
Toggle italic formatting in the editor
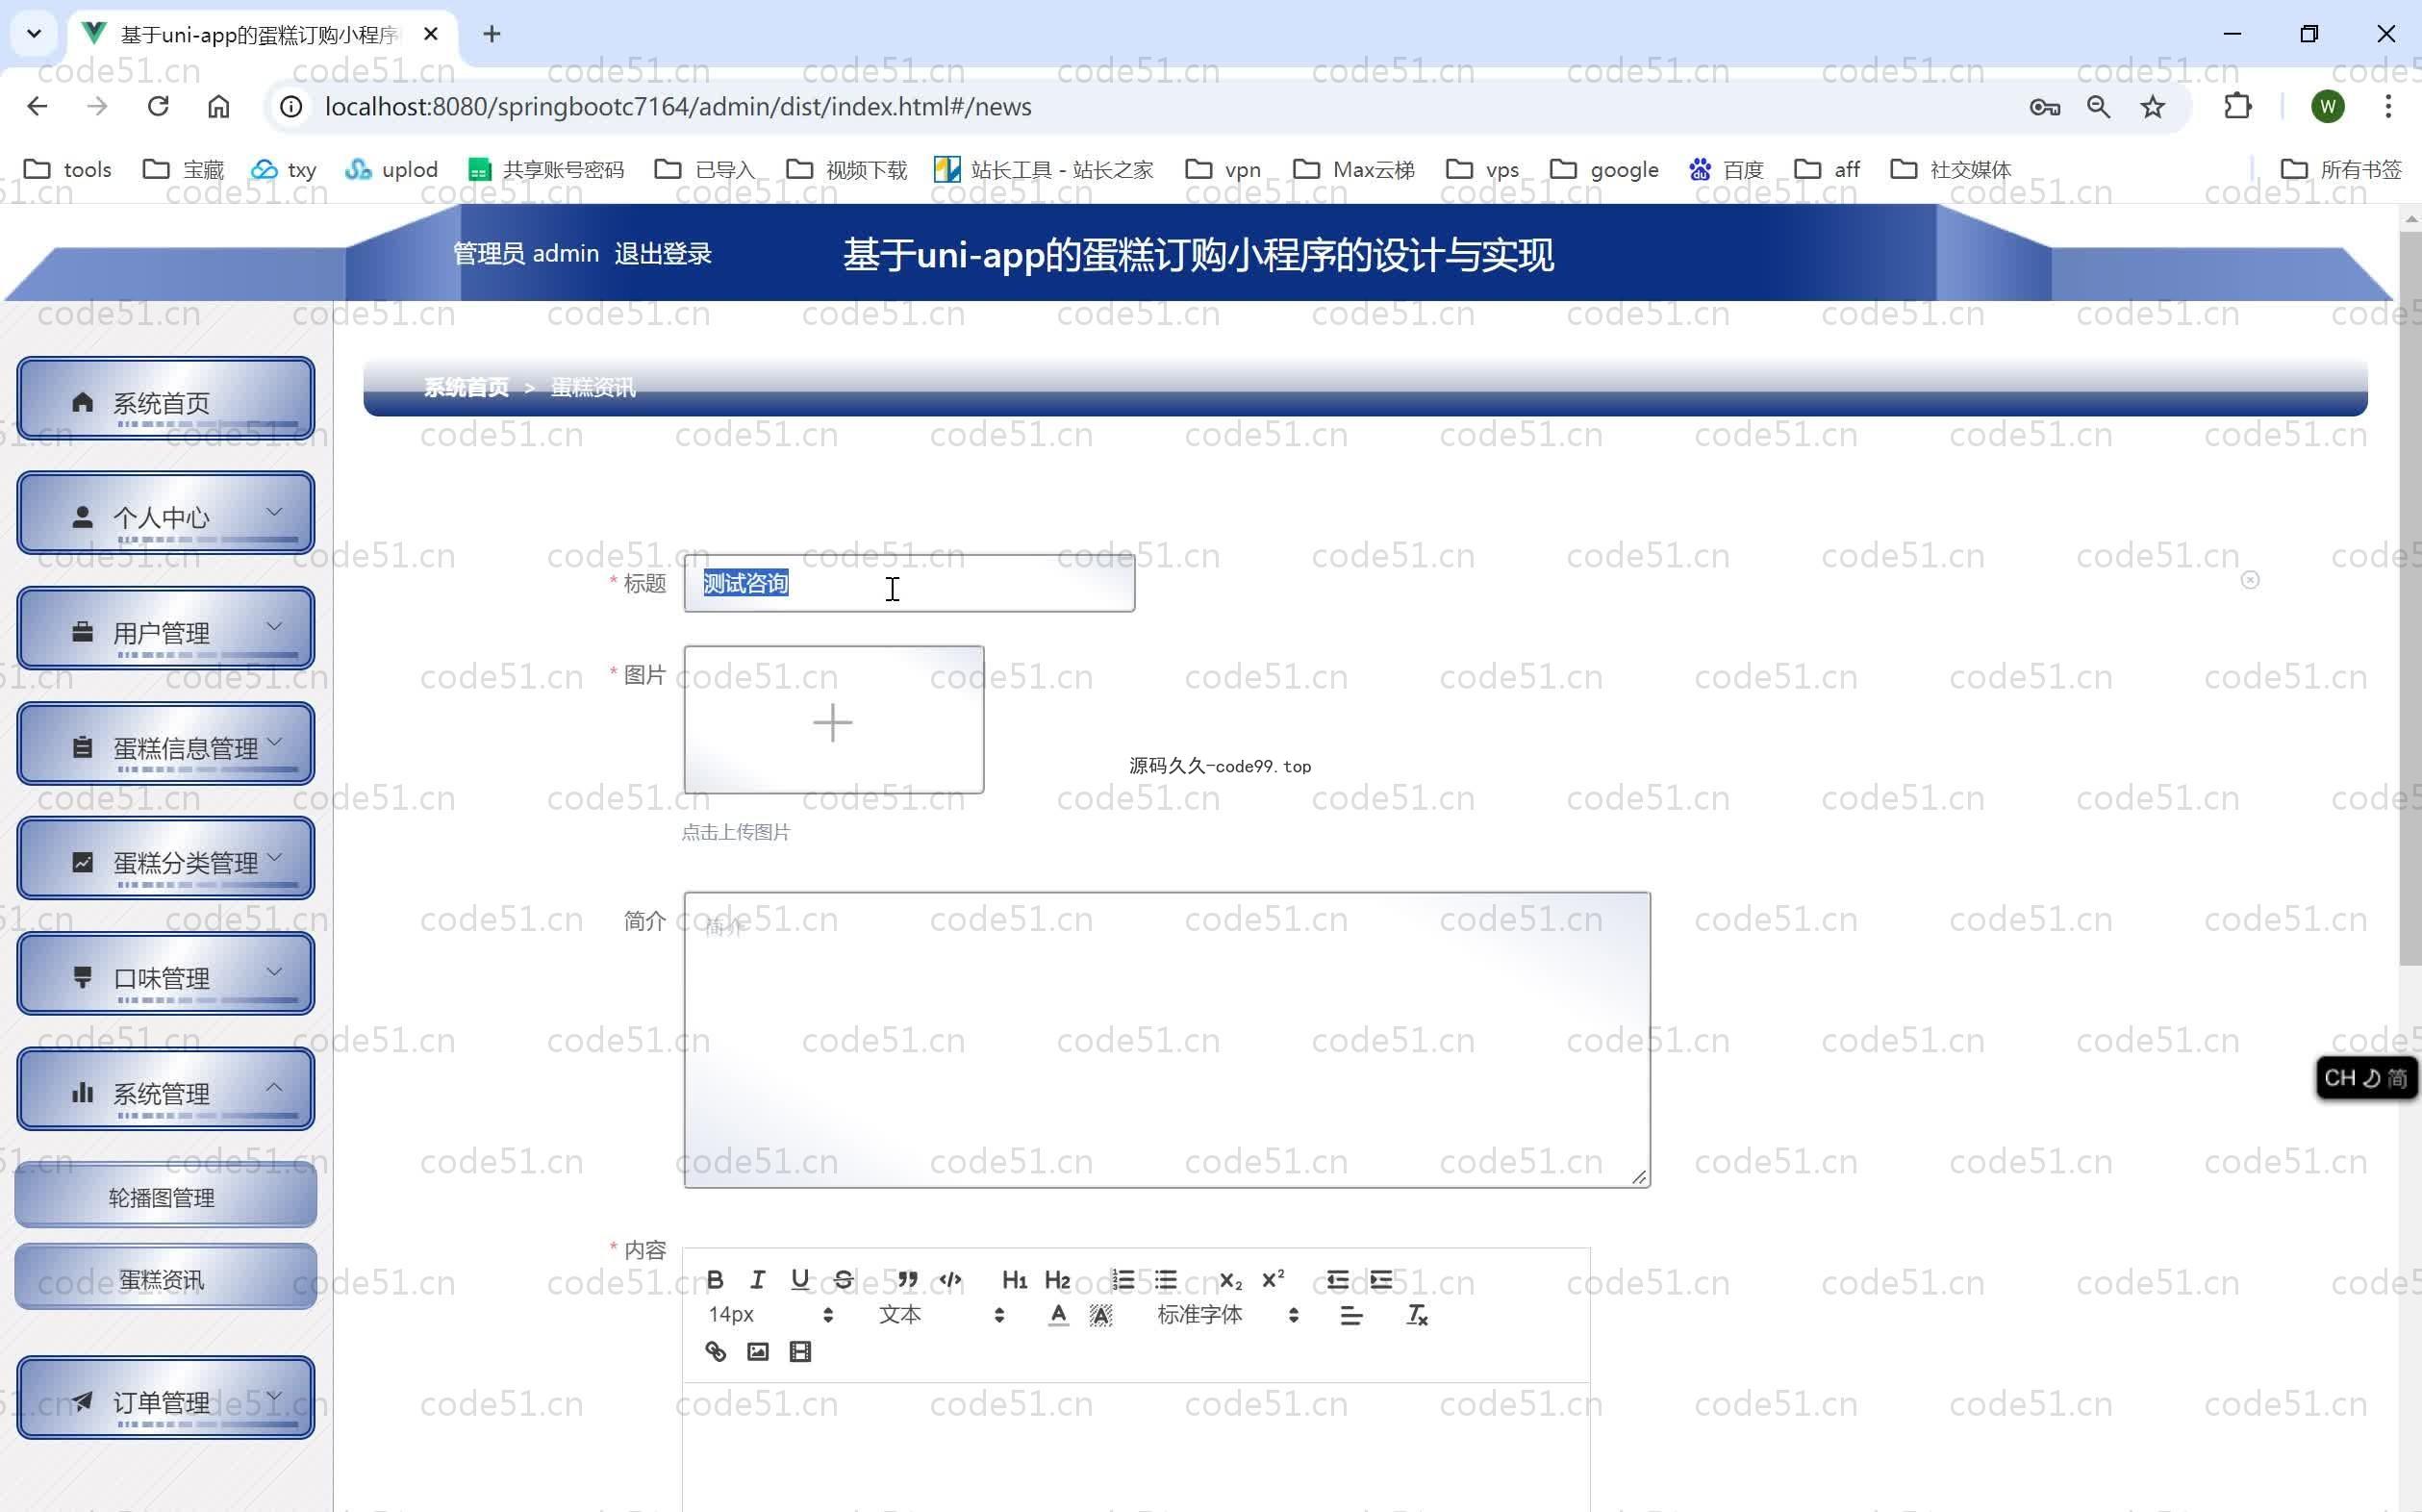pyautogui.click(x=757, y=1279)
